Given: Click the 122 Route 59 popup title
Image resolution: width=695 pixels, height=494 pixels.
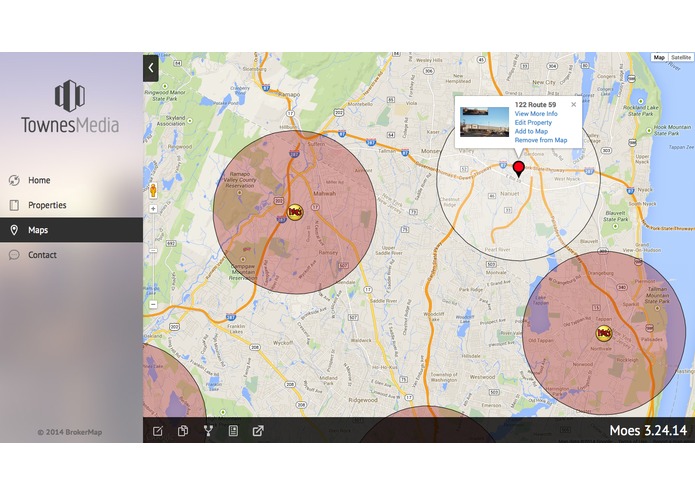Looking at the screenshot, I should (x=535, y=105).
